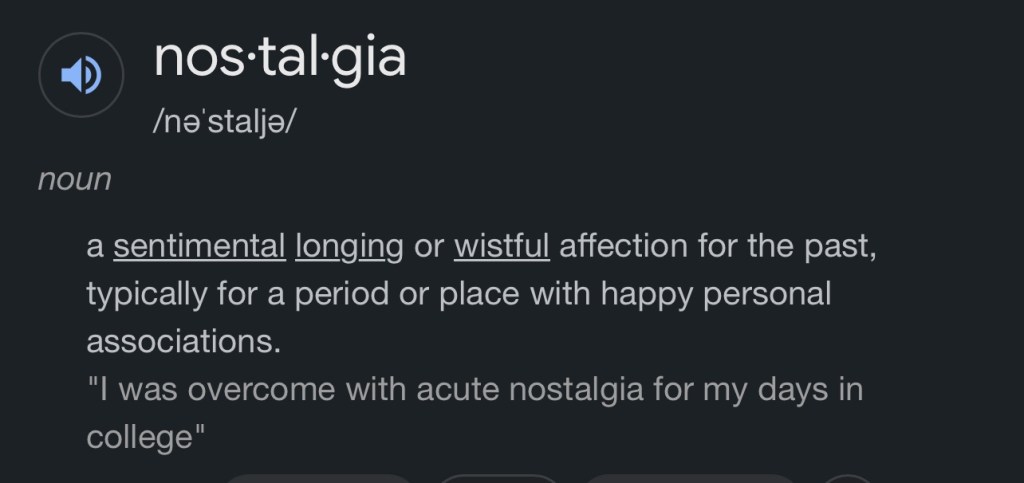Tap the first cut-off chip below the definition

[x=315, y=478]
